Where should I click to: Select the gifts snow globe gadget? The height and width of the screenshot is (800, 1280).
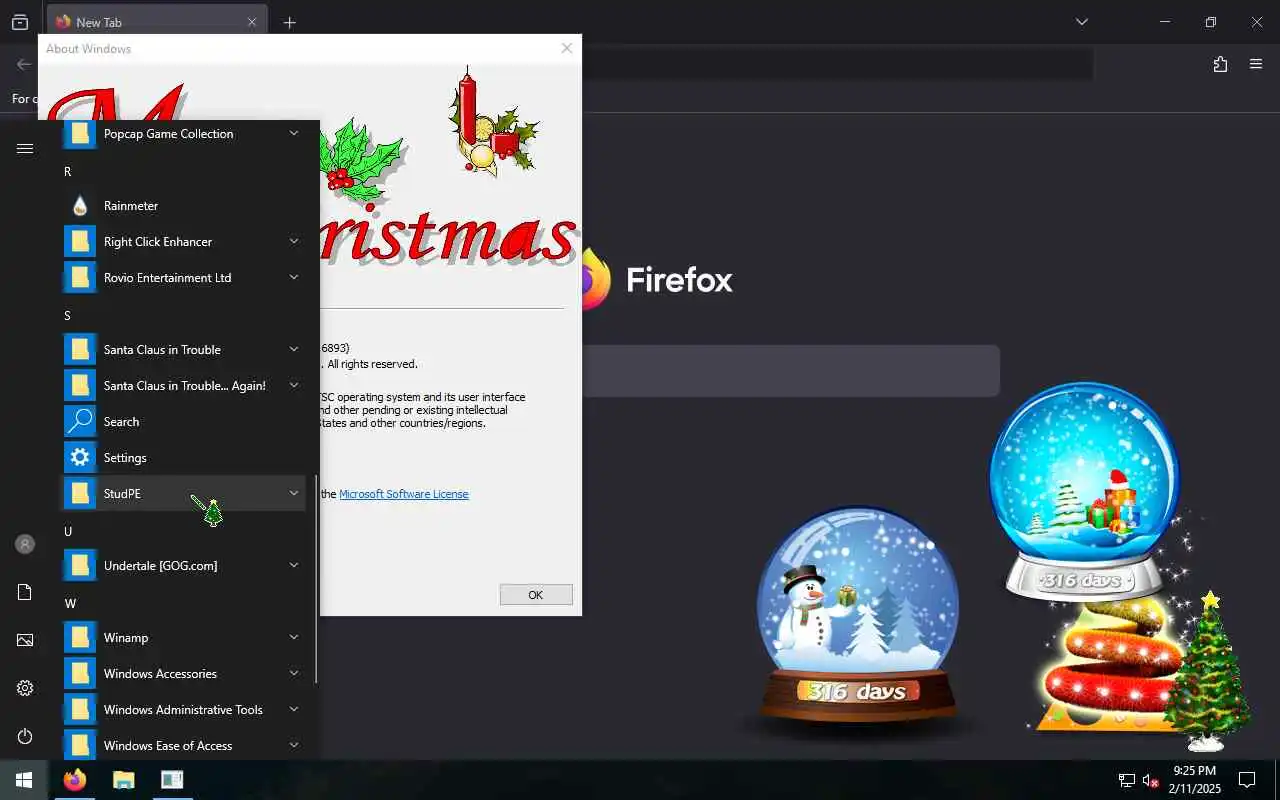[1085, 490]
